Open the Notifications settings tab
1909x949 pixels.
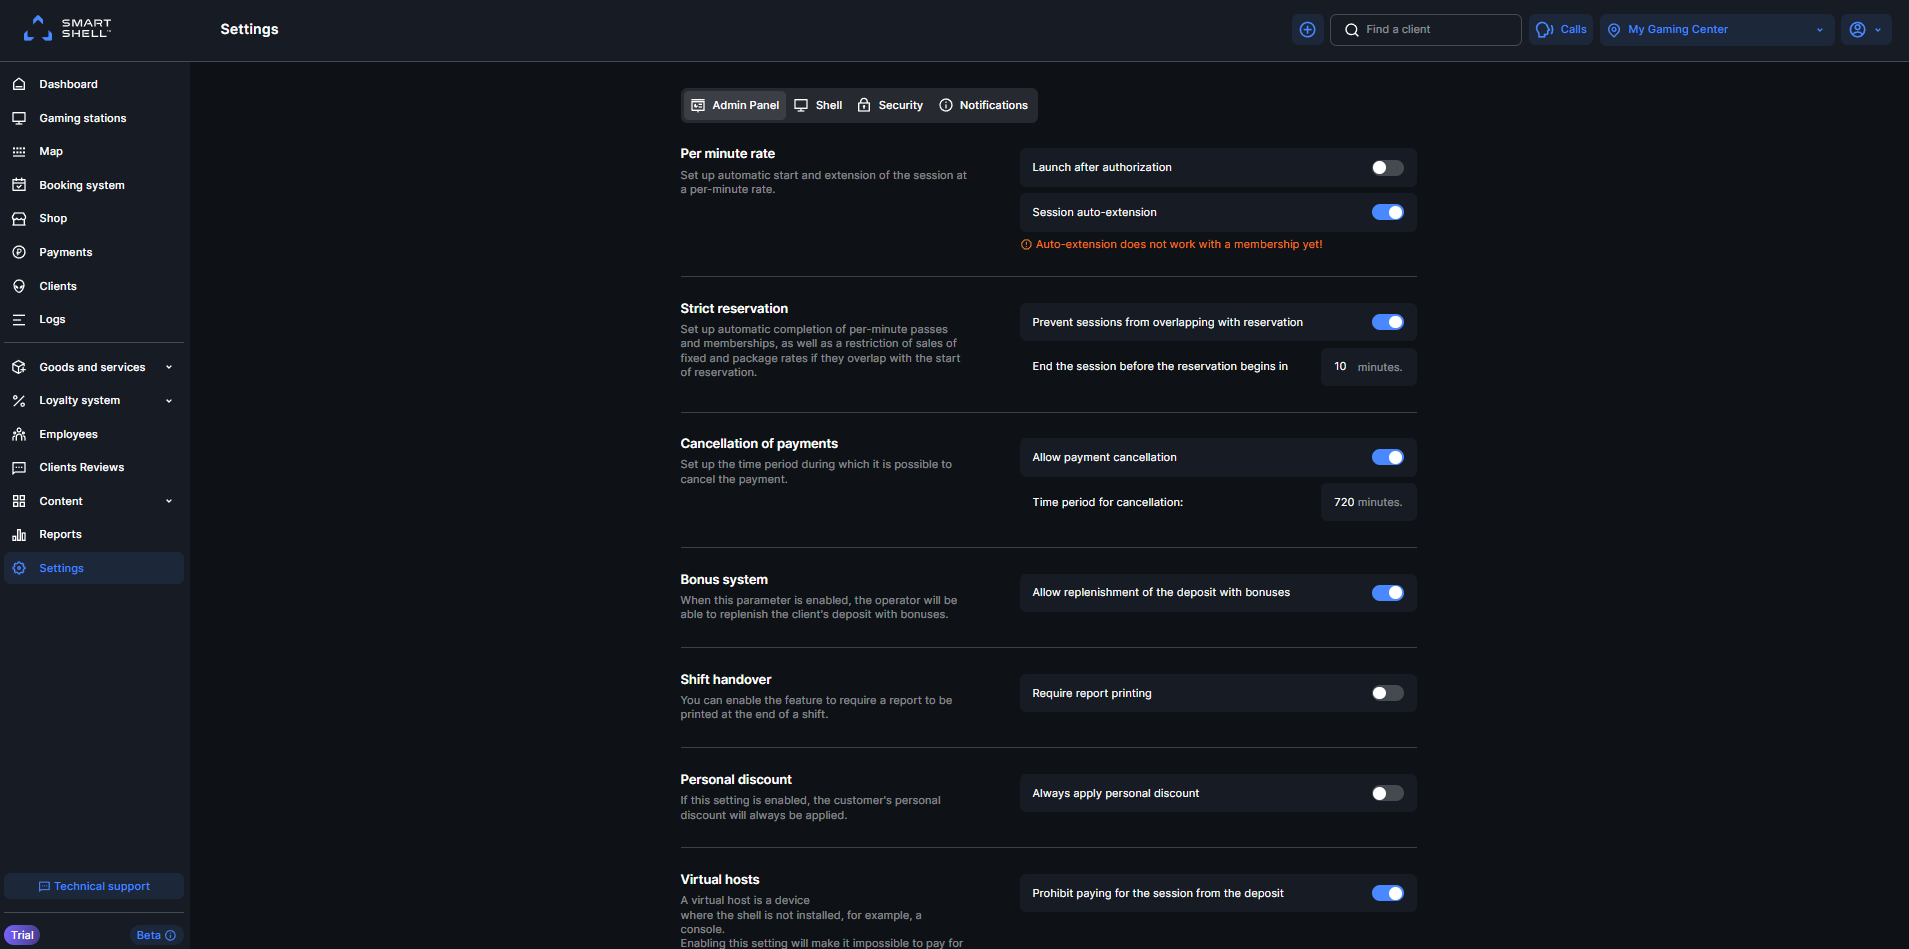tap(983, 105)
